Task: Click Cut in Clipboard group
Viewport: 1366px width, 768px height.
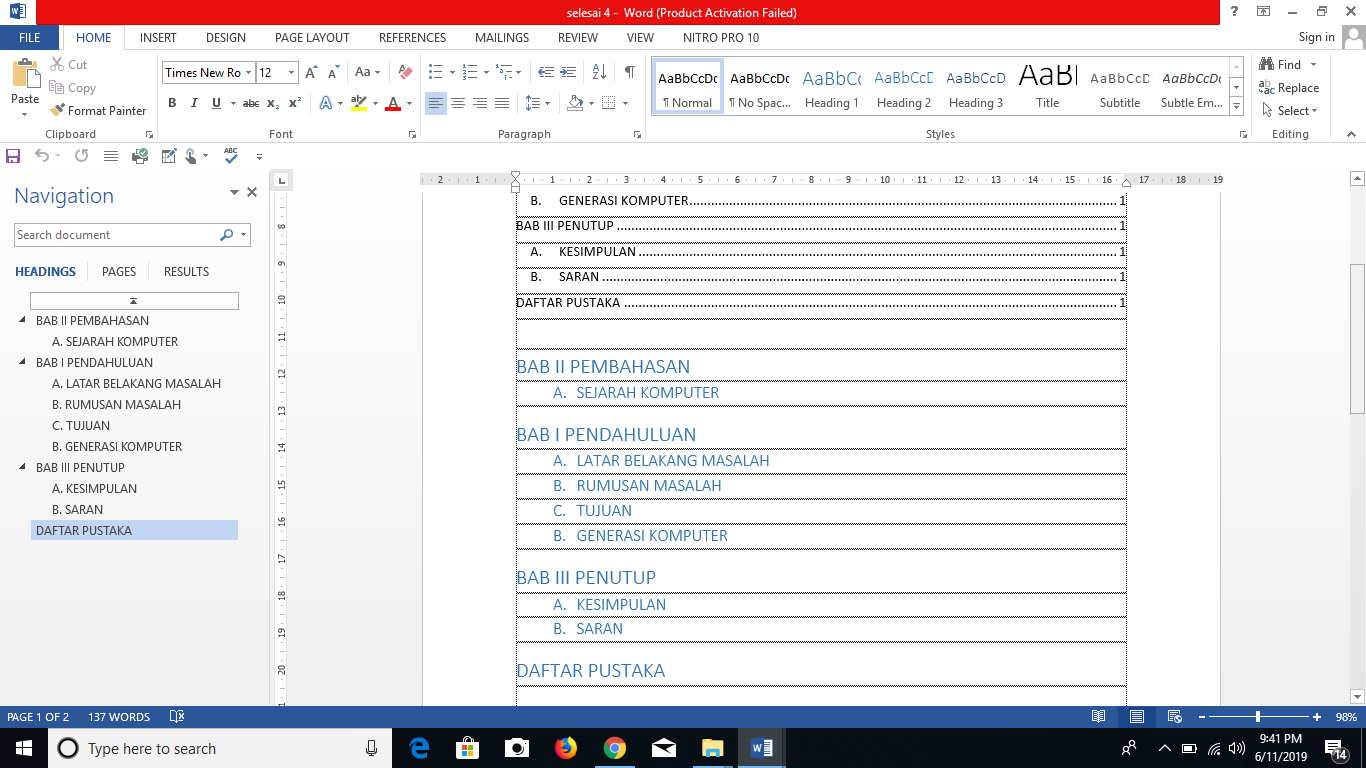Action: [x=68, y=64]
